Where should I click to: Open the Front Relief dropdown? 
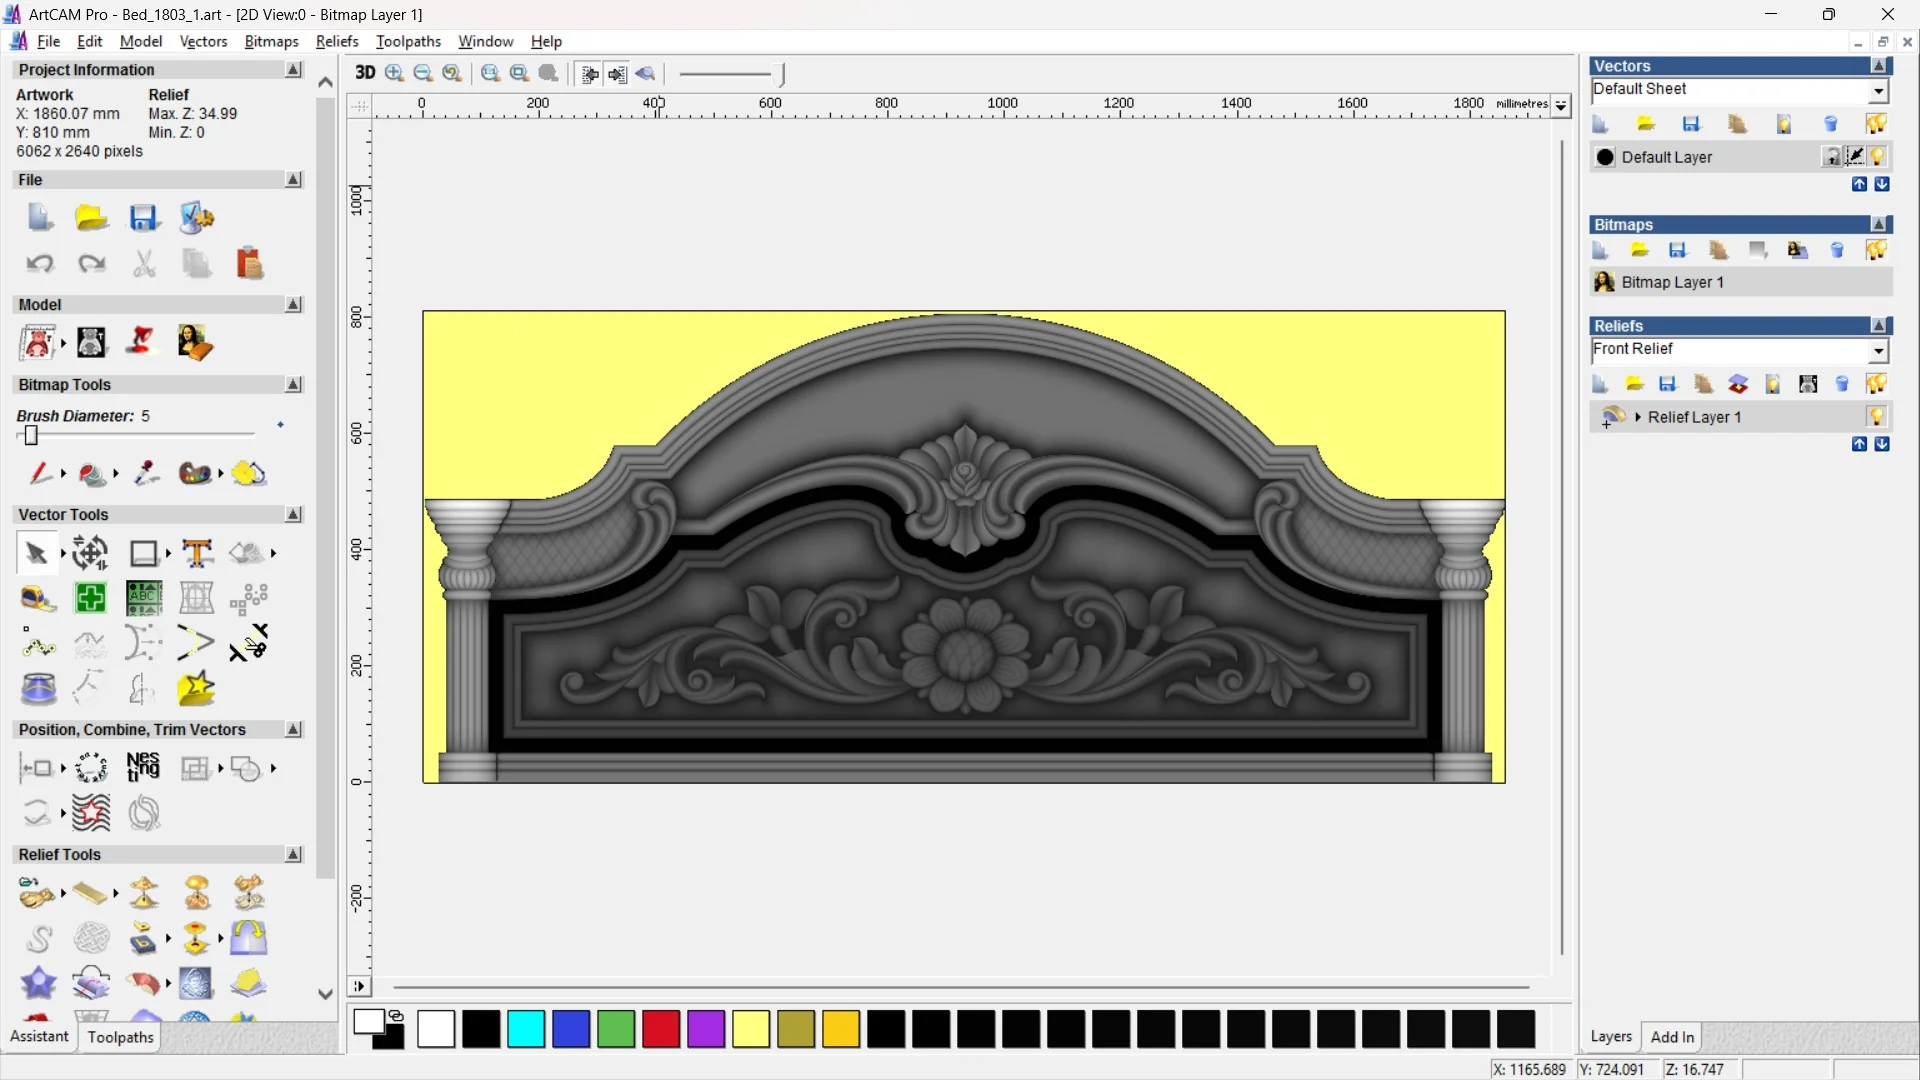1878,350
